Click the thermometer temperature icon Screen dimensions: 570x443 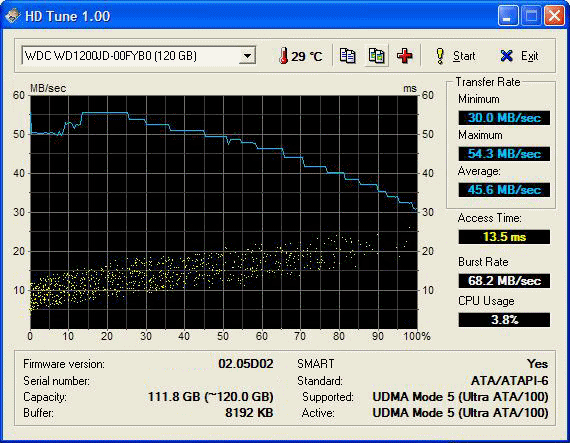(284, 56)
